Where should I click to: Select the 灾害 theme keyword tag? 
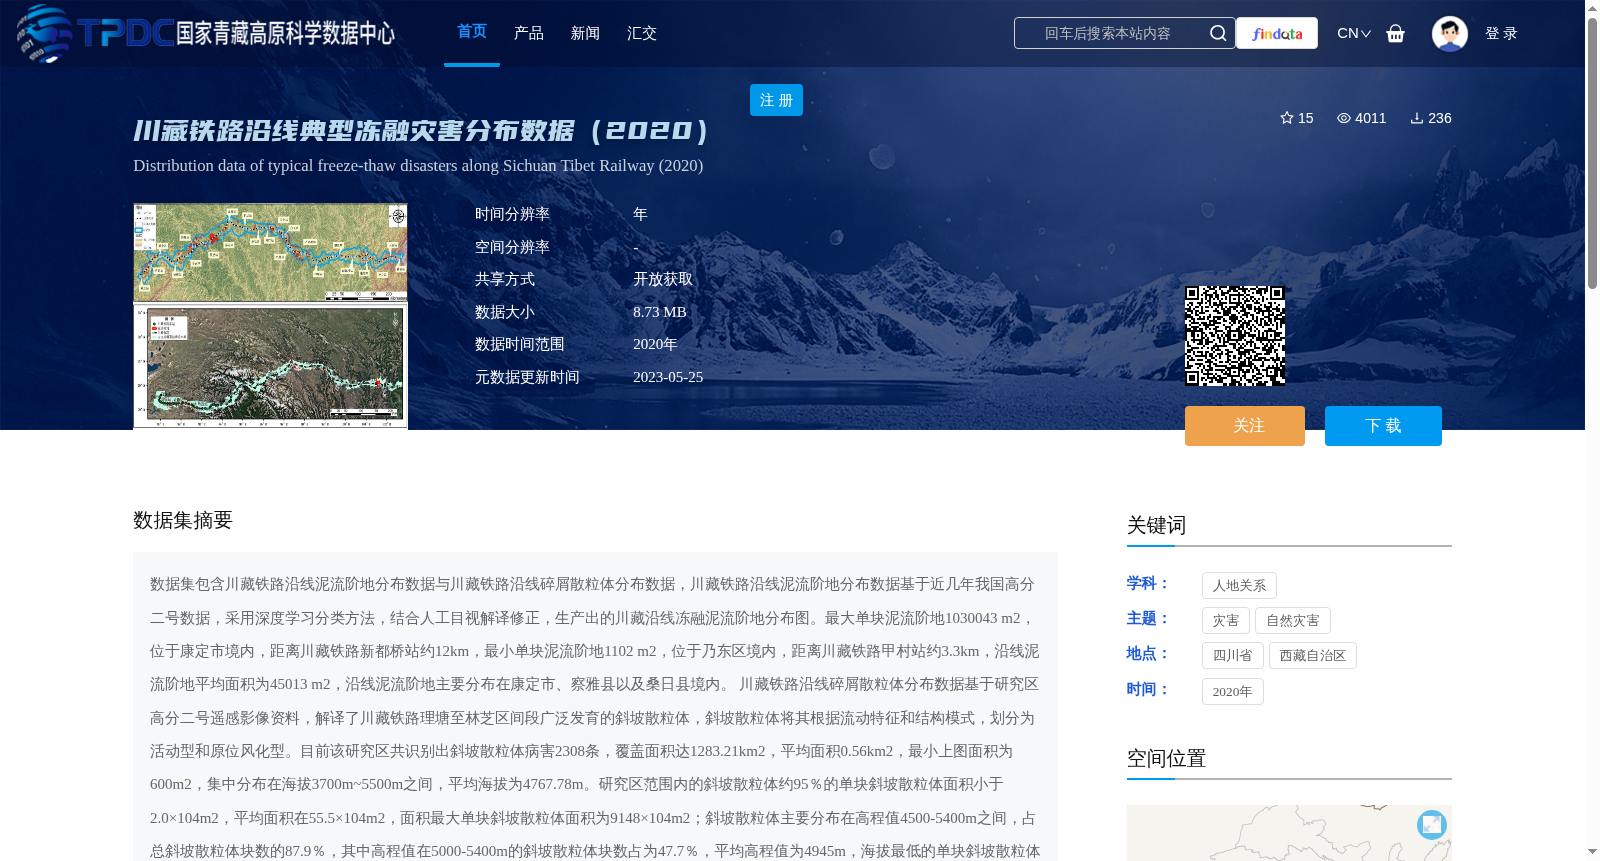(1226, 620)
